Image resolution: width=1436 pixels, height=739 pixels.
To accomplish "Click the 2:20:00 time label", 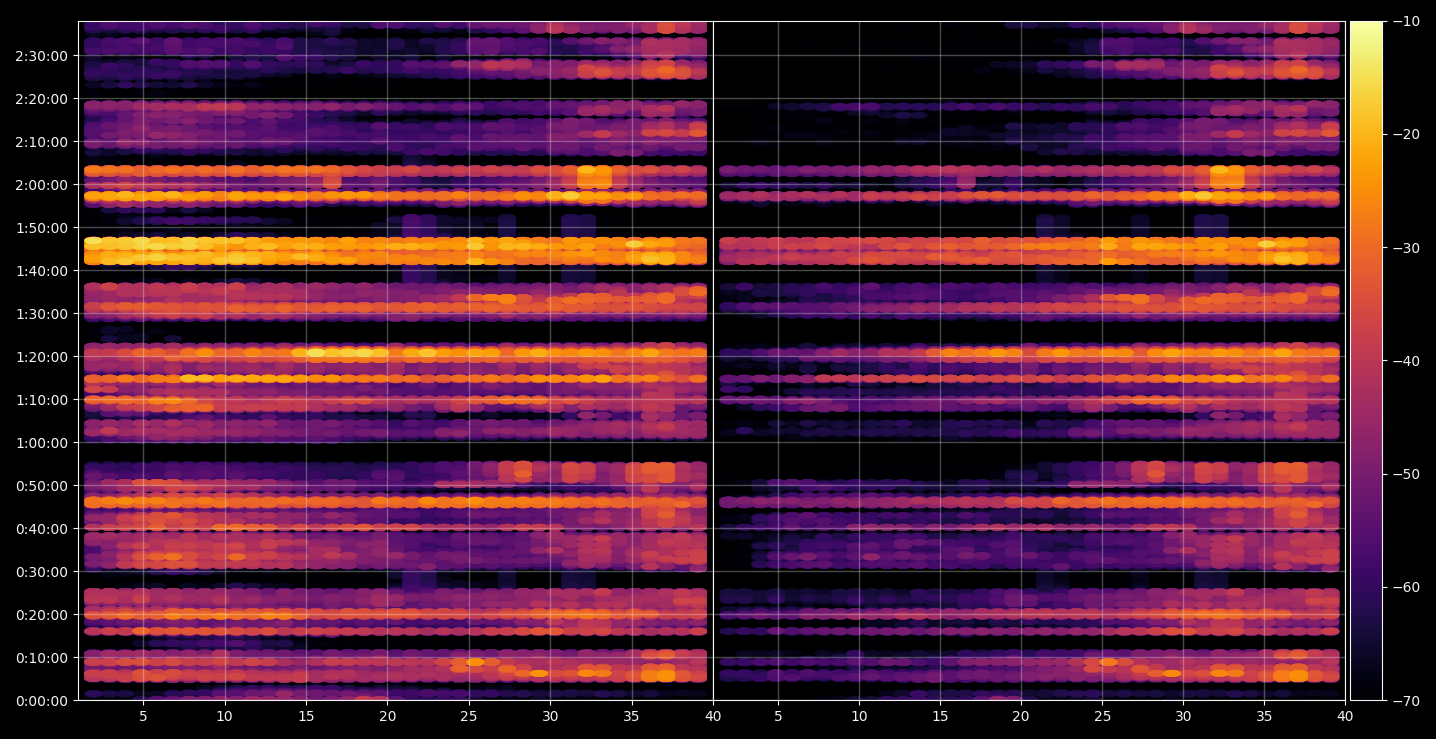I will coord(41,99).
